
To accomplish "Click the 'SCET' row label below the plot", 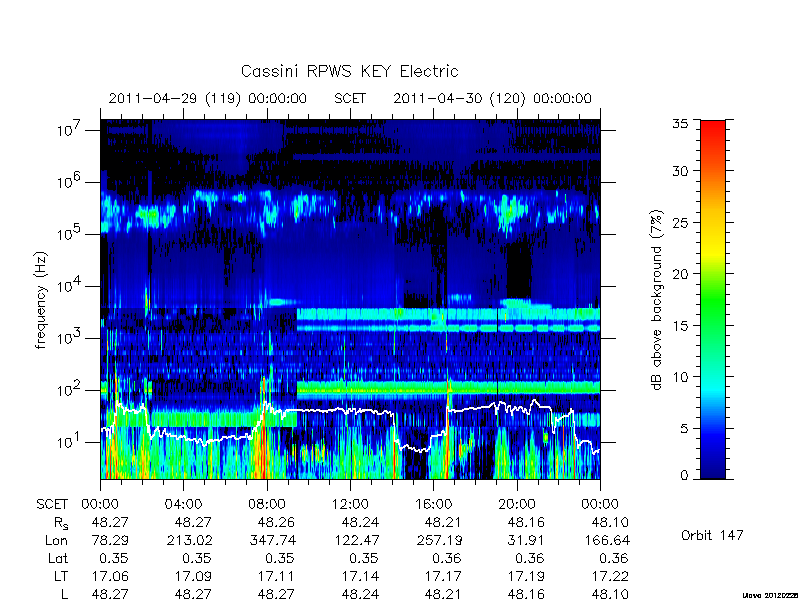I will coord(52,504).
